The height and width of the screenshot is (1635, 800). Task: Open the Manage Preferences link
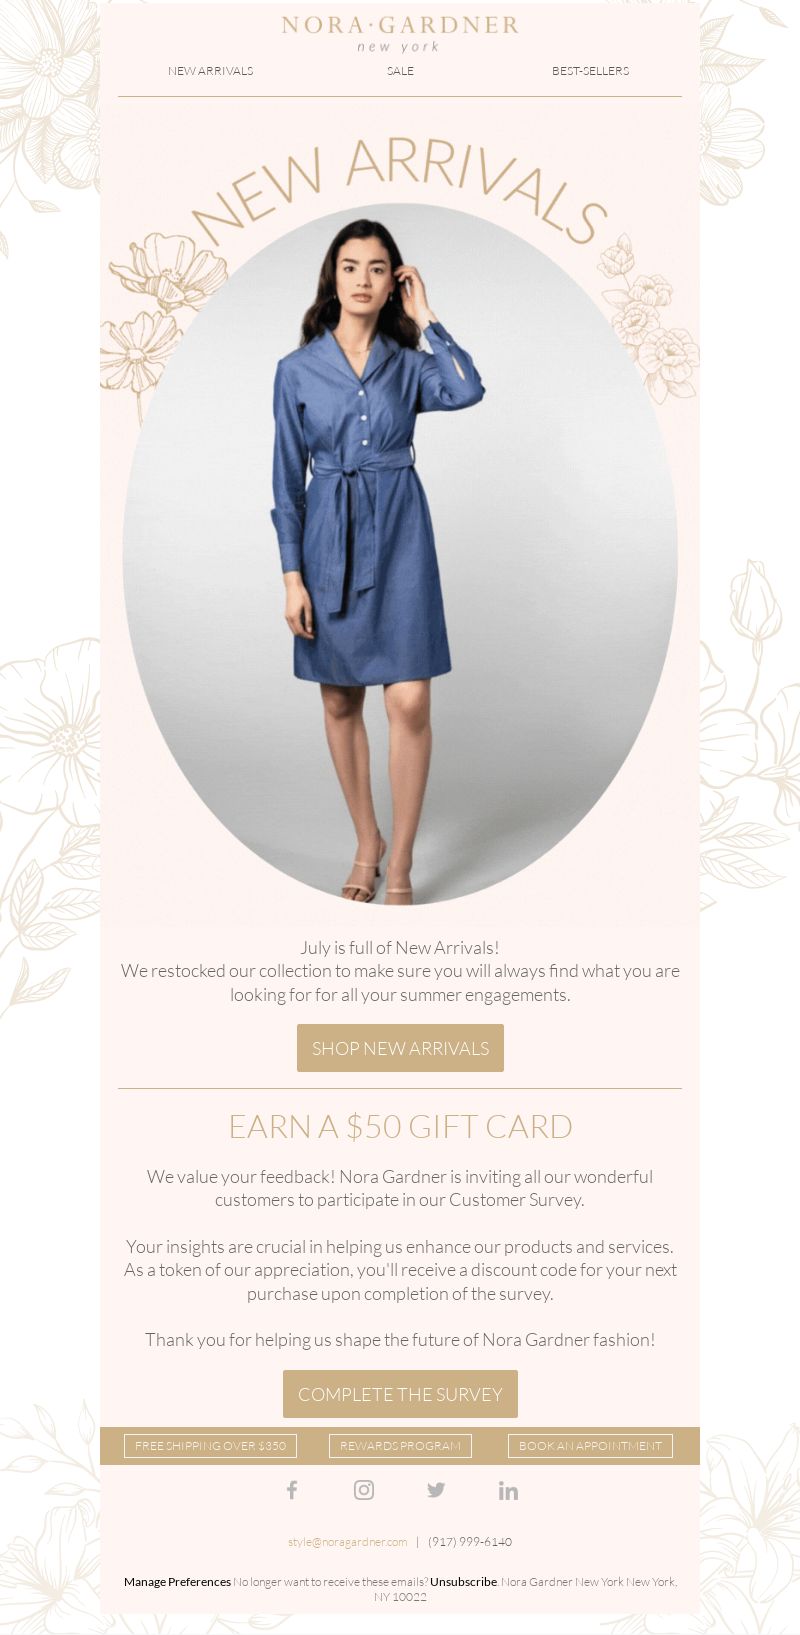click(x=177, y=1582)
